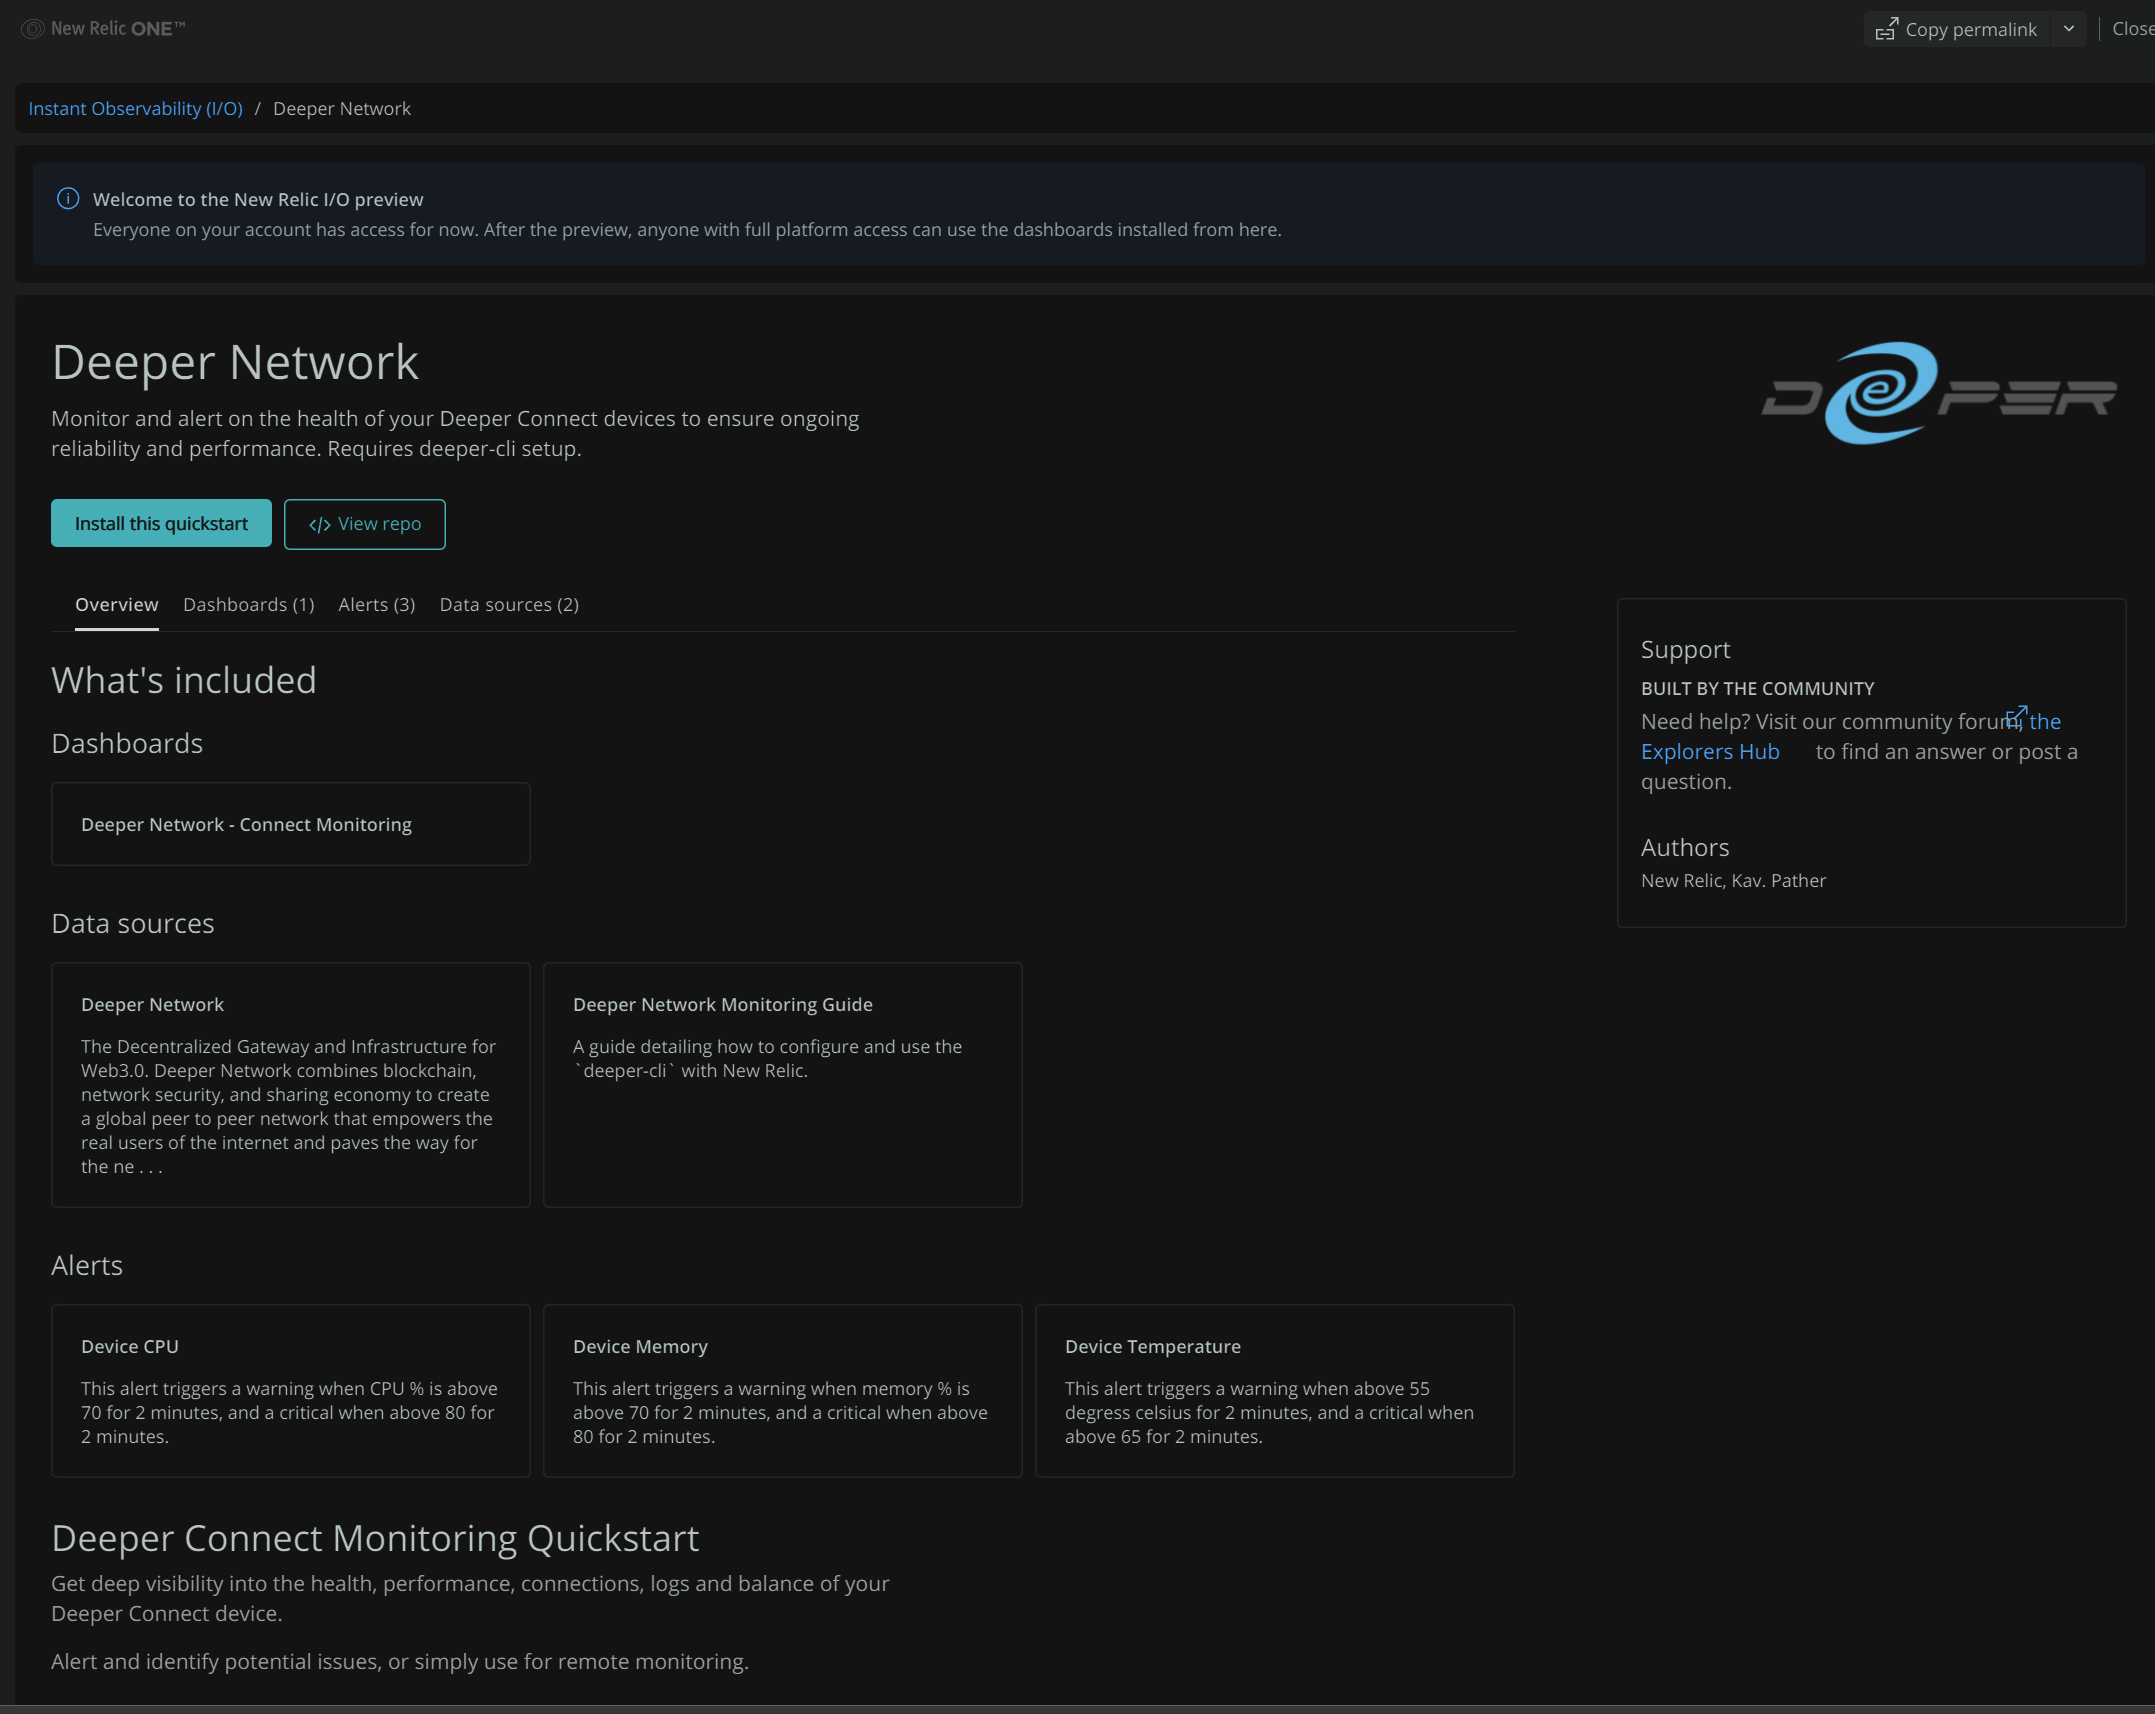Go to Instant Observability (I/O) breadcrumb
Screen dimensions: 2155x1714
pyautogui.click(x=135, y=109)
